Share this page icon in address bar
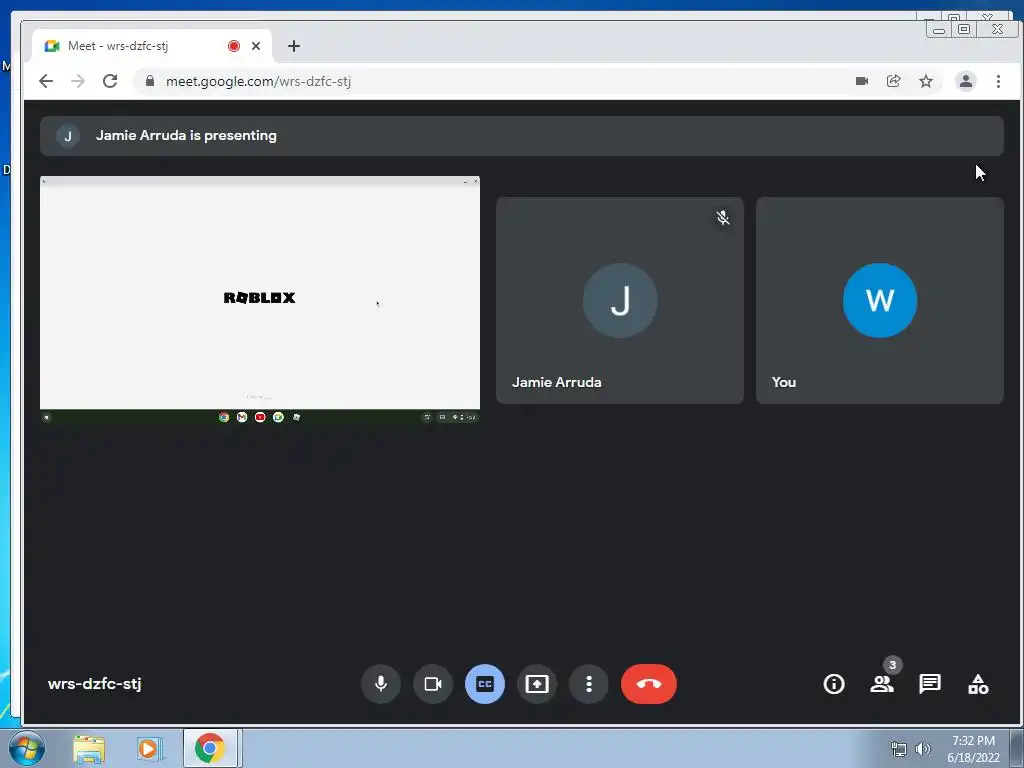Screen dimensions: 1024x768 tap(894, 81)
